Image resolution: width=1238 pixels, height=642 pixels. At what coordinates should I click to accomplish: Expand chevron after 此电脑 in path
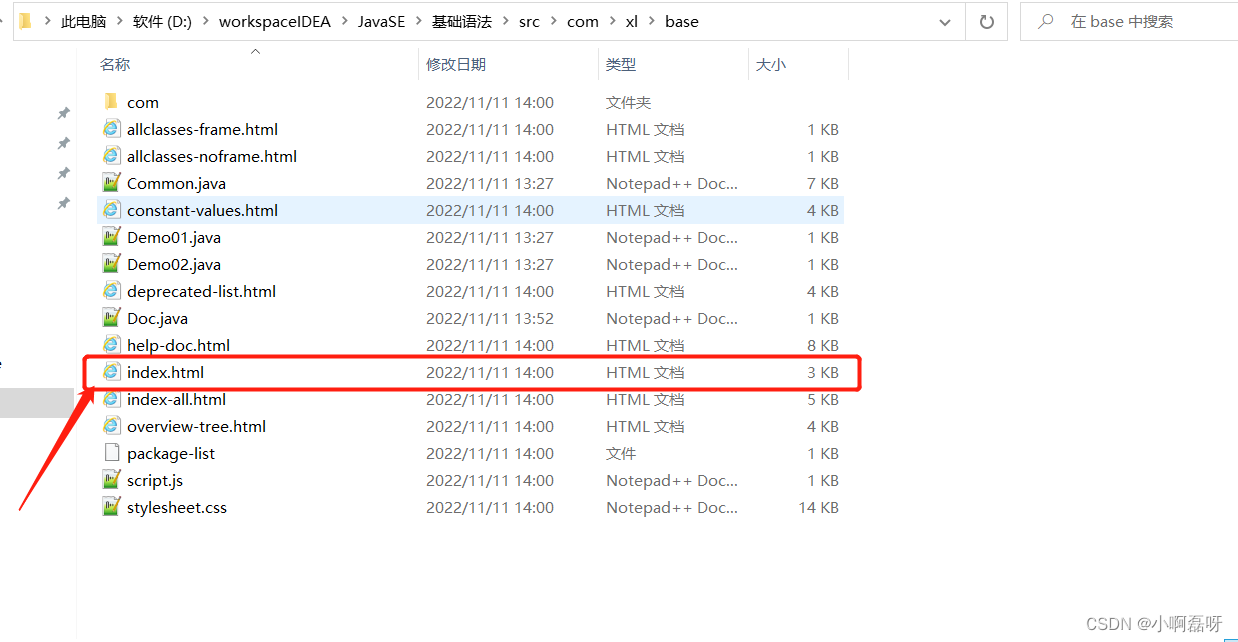pyautogui.click(x=118, y=21)
